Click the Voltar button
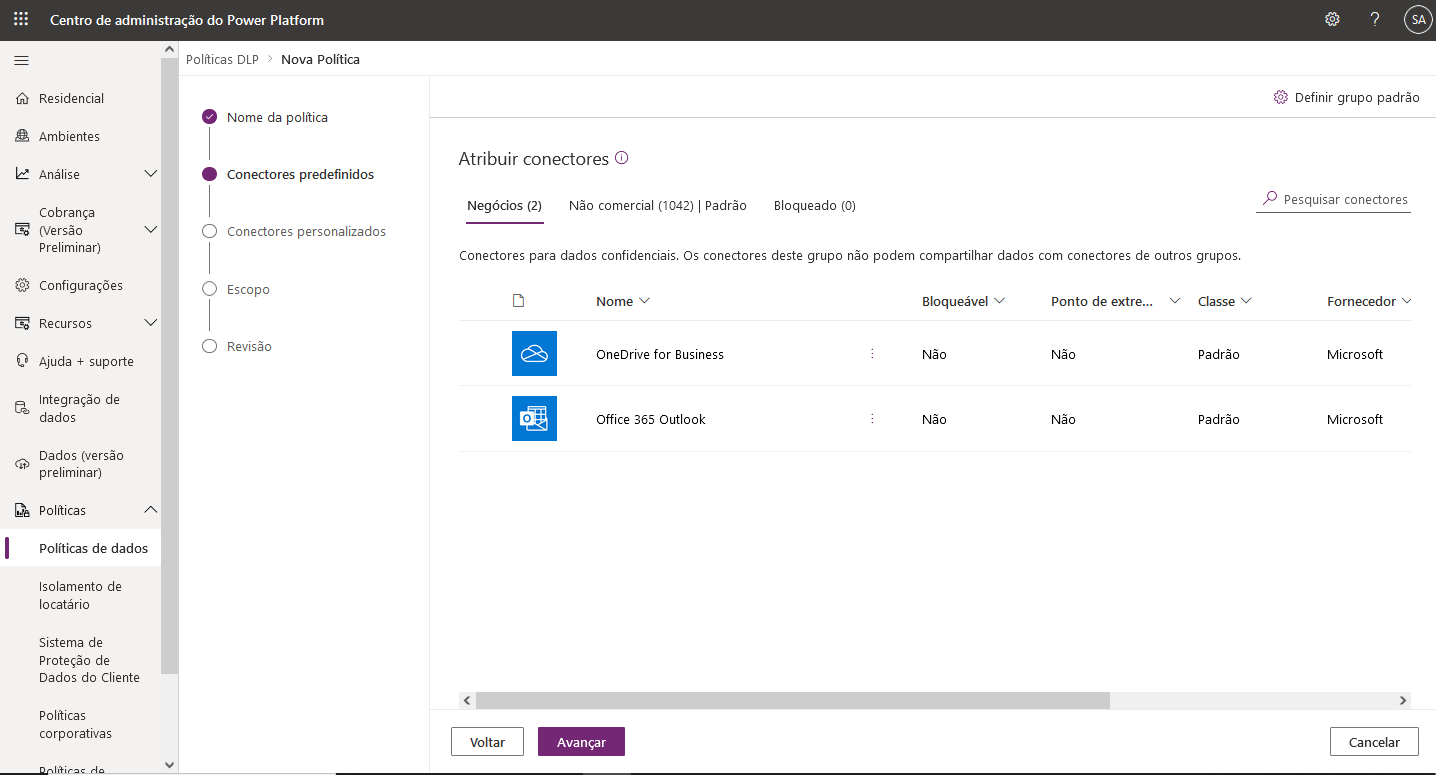The image size is (1436, 775). [x=488, y=742]
